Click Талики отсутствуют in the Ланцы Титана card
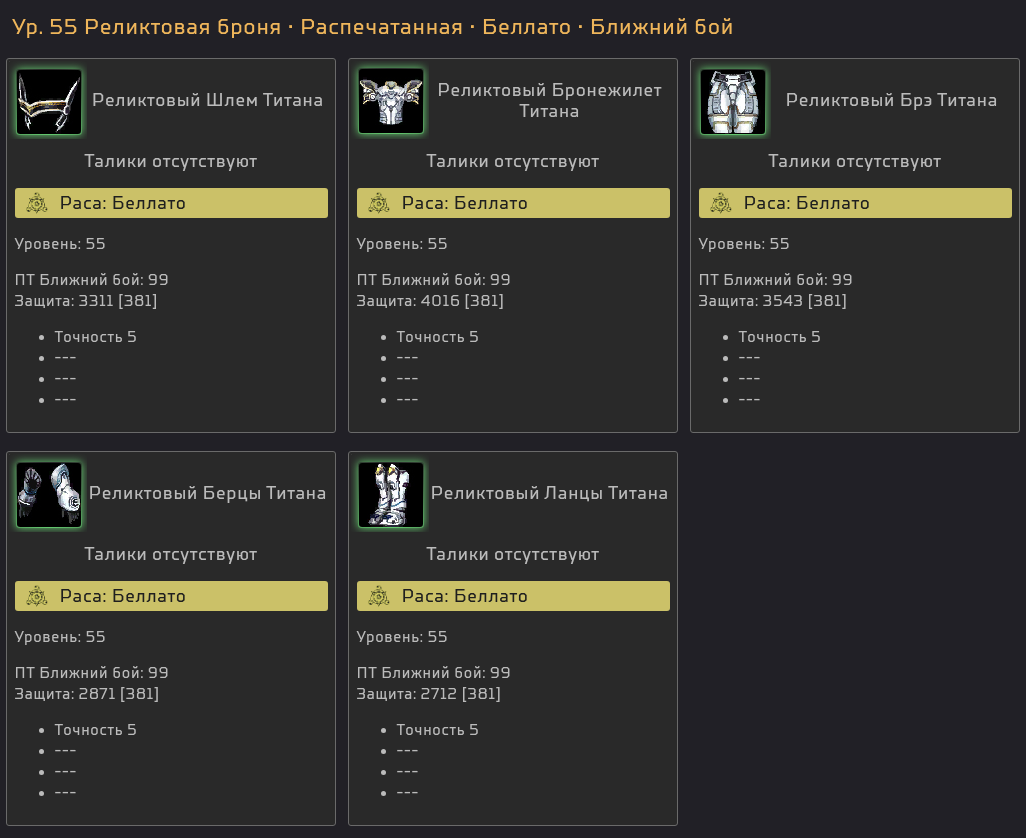 coord(513,555)
